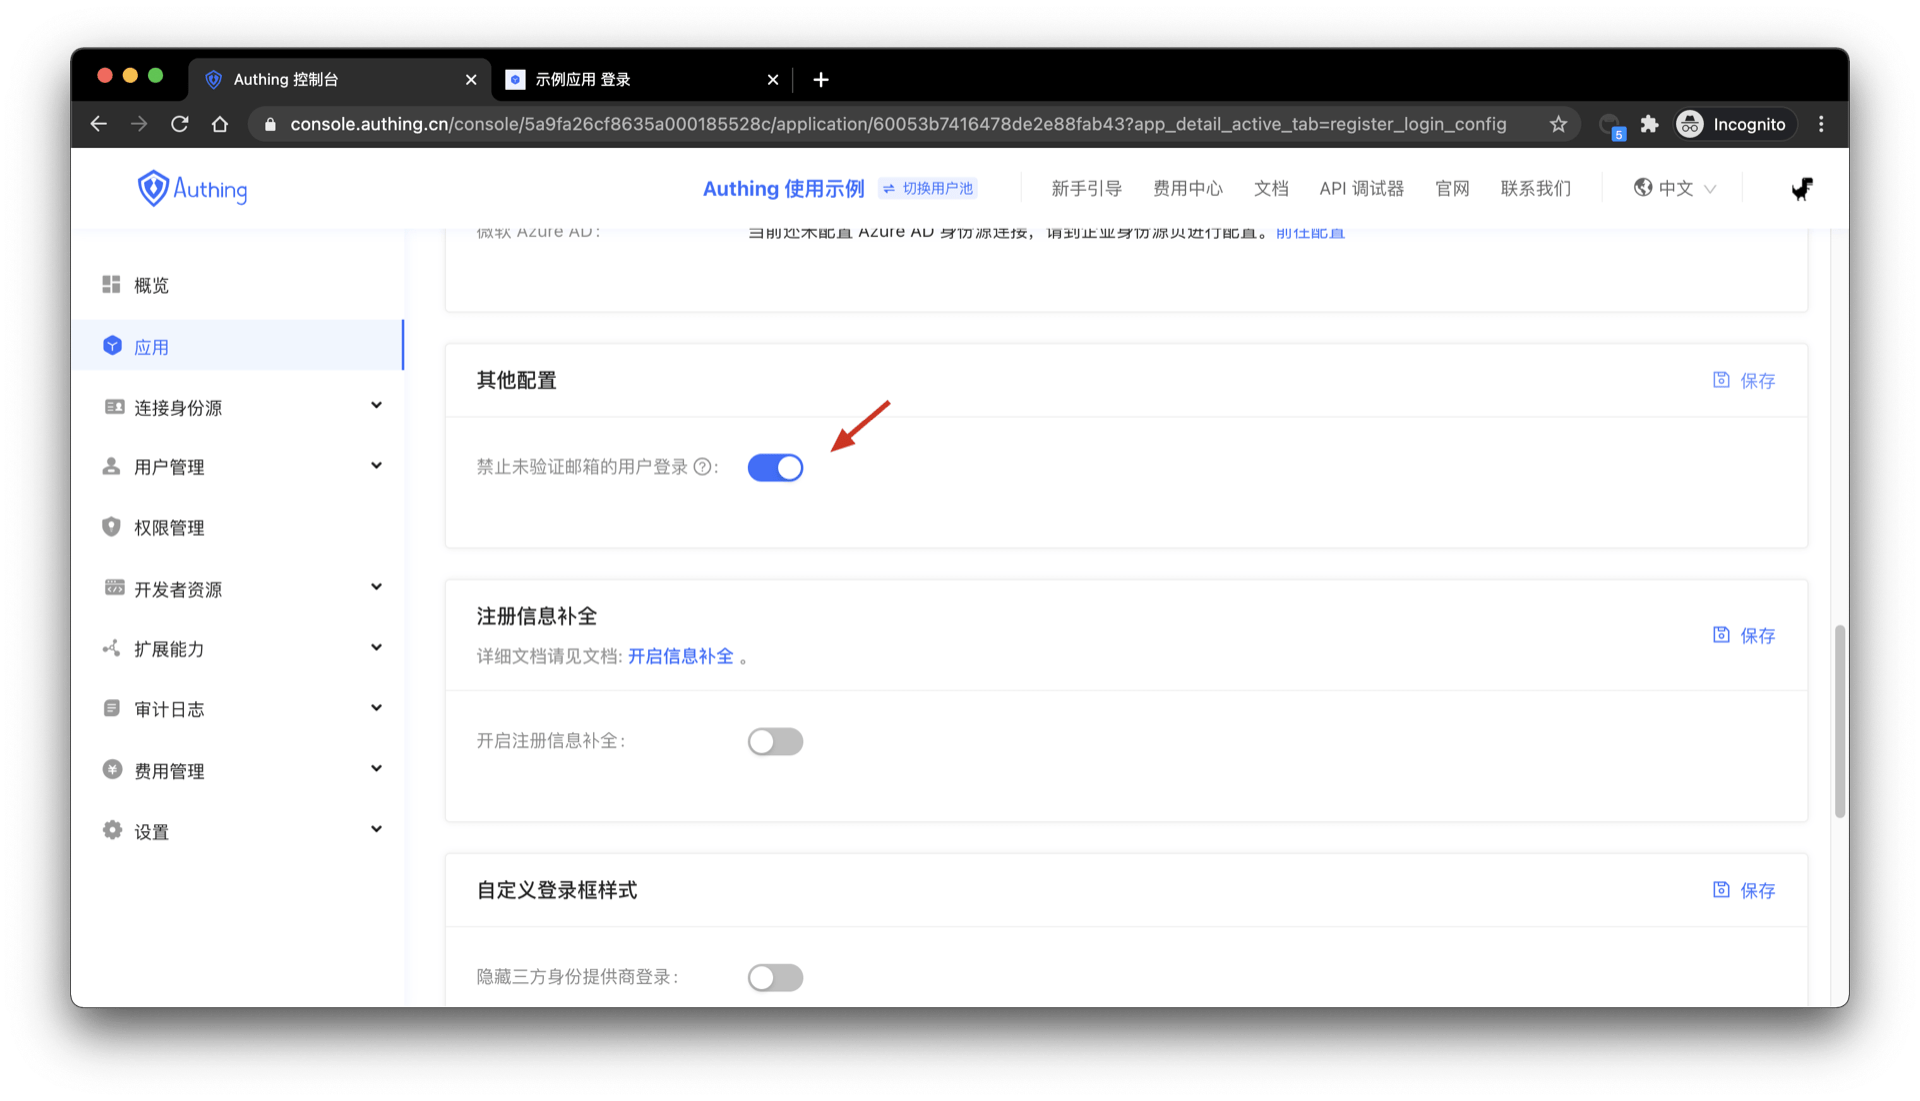Click the help icon beside 禁止未验证邮箱的用户登录

(x=702, y=467)
